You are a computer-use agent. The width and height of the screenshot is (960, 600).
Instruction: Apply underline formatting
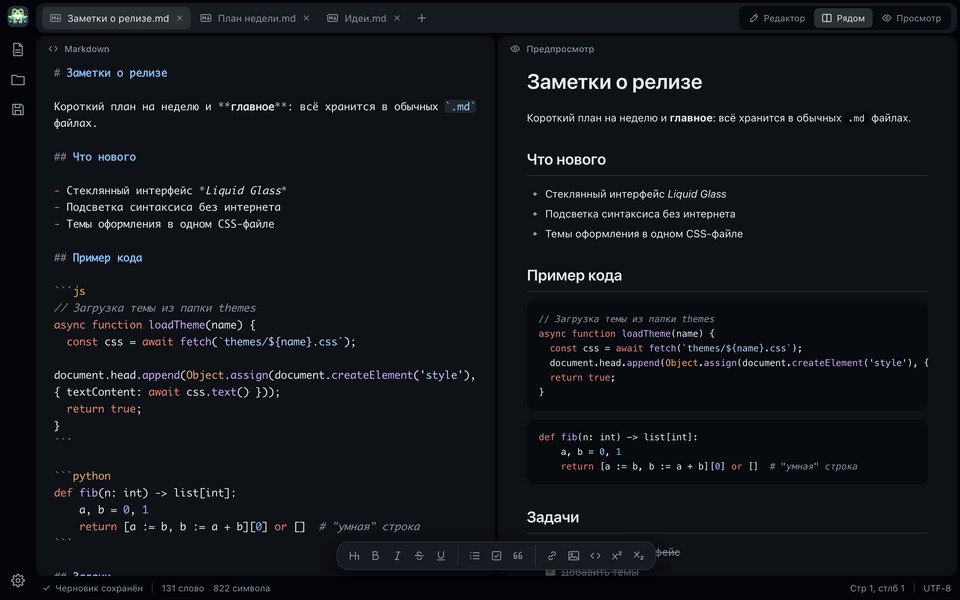coord(441,556)
